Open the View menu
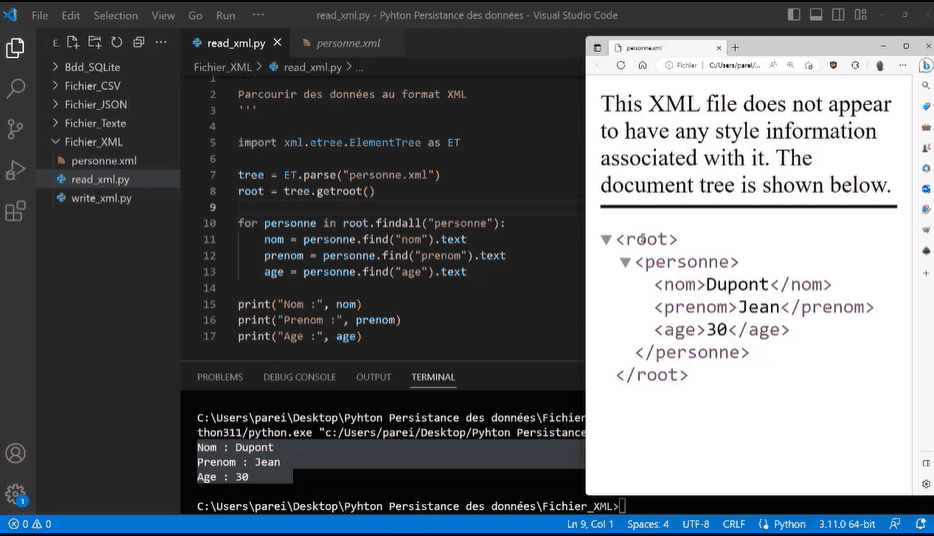934x536 pixels. [163, 15]
